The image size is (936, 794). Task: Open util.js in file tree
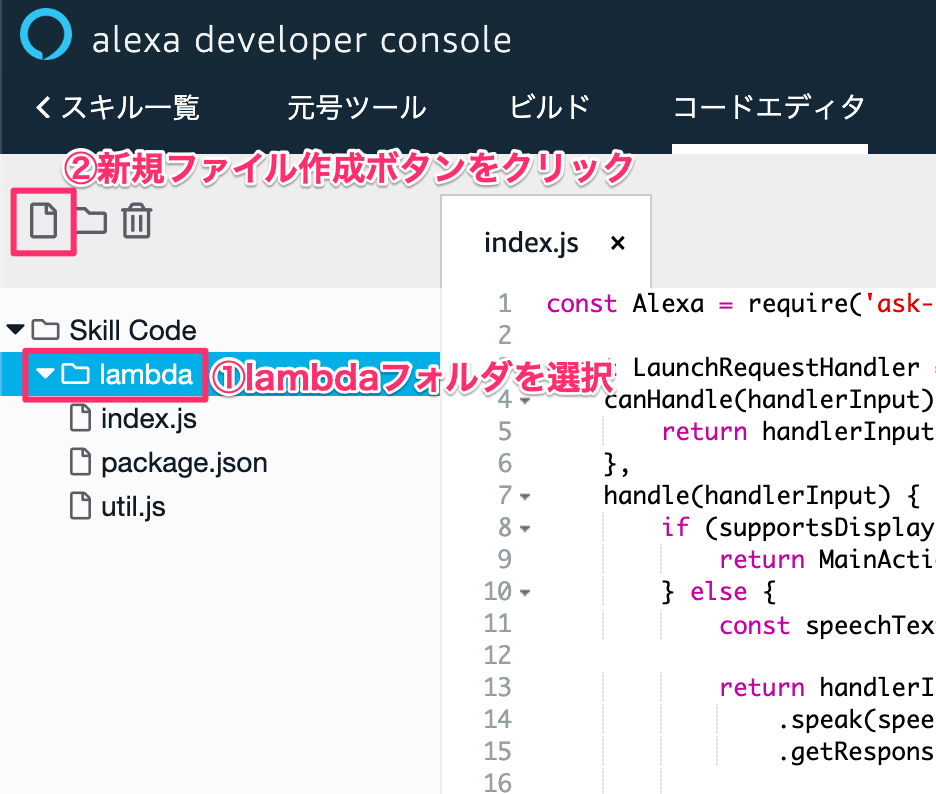pos(133,507)
